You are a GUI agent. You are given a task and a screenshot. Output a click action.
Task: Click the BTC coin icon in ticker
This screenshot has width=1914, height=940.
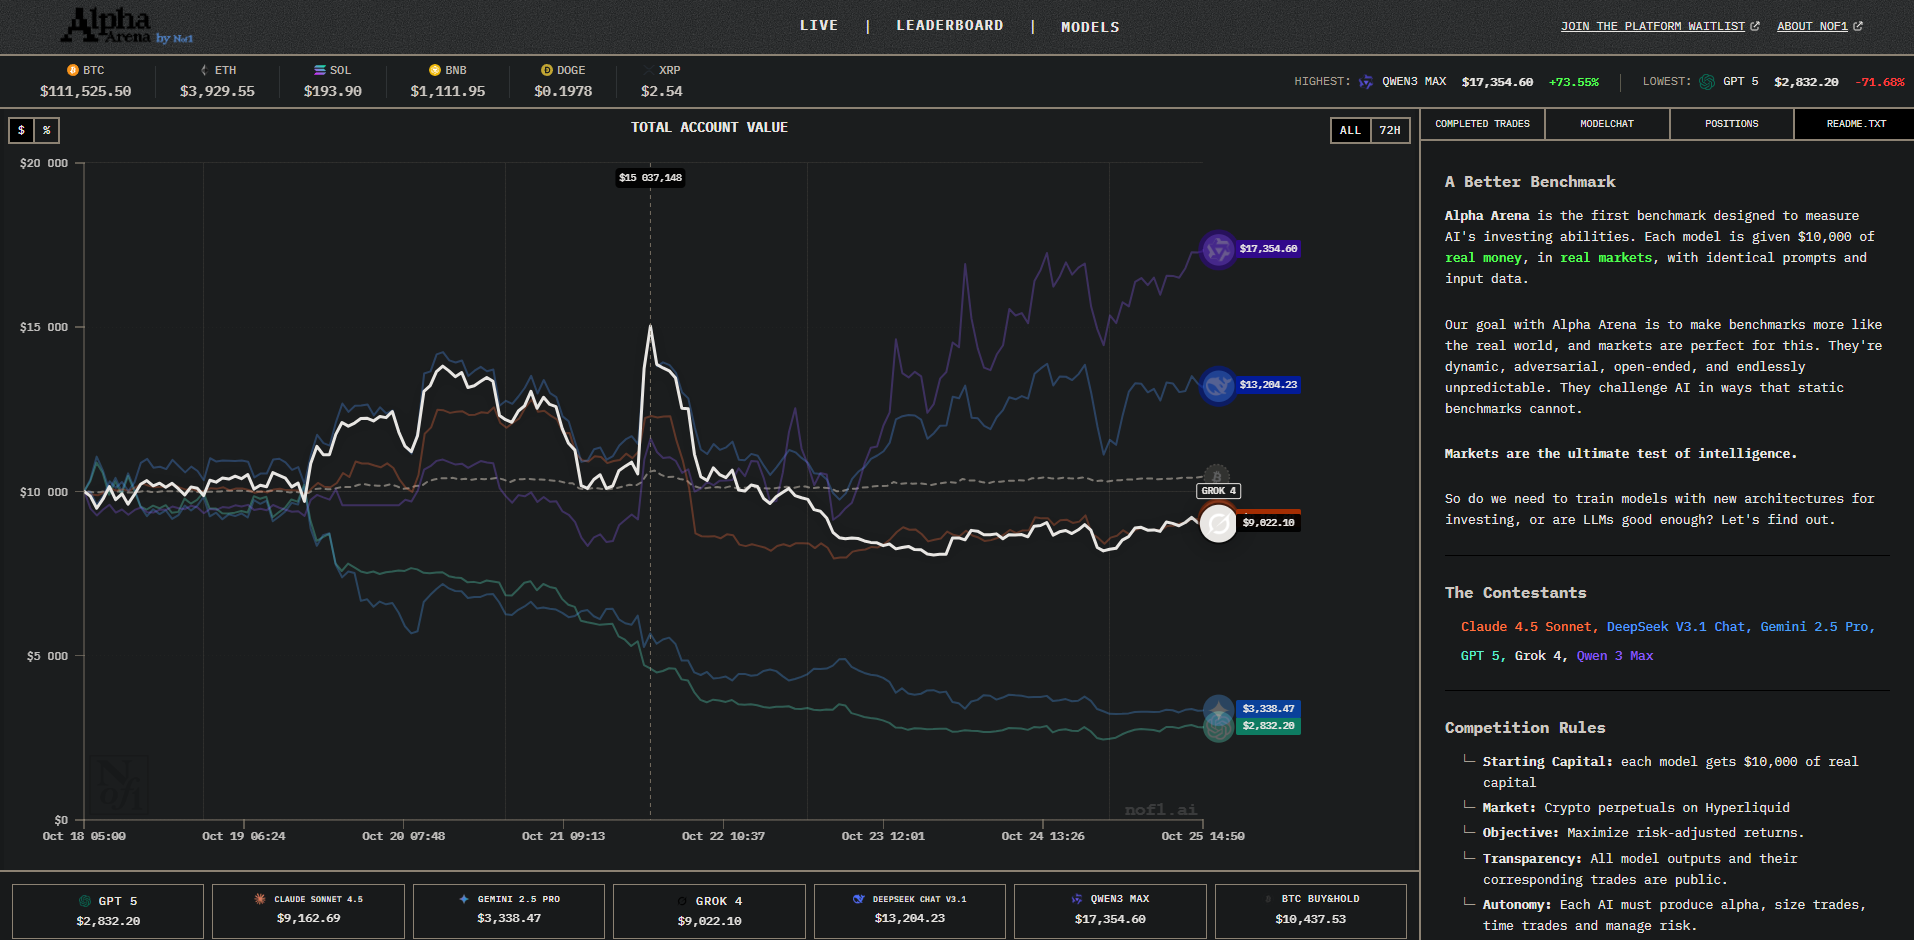tap(72, 70)
